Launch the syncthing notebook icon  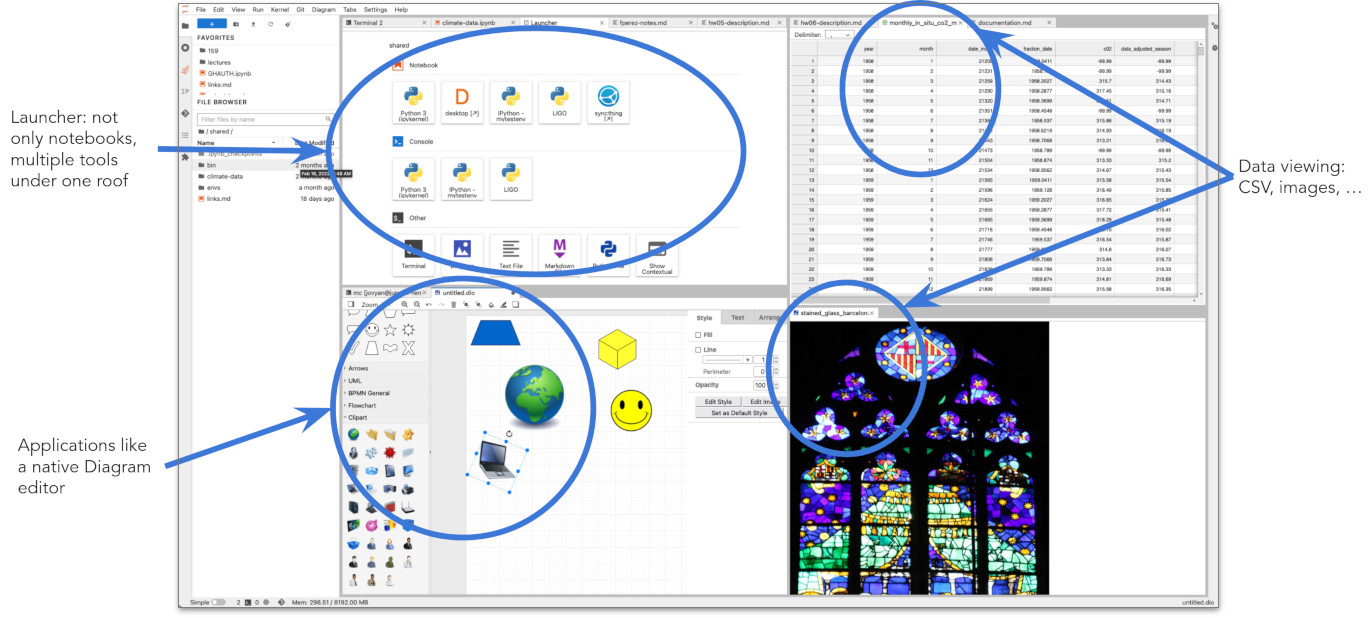pos(608,102)
